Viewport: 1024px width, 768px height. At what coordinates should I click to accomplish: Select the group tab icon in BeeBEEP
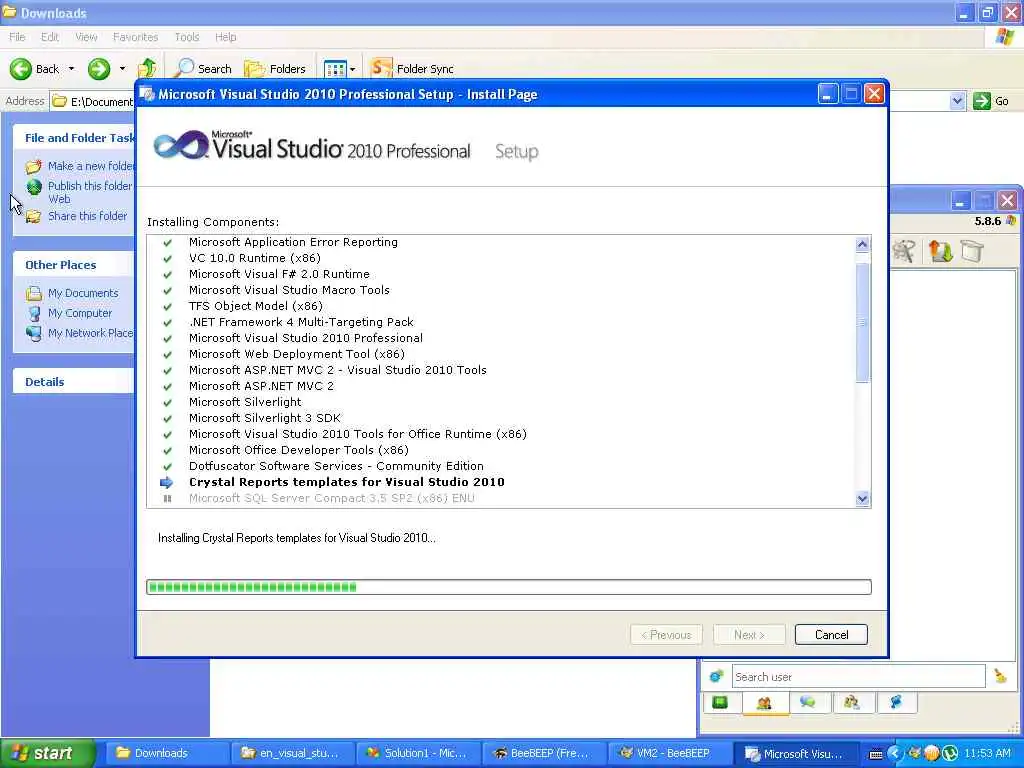852,702
